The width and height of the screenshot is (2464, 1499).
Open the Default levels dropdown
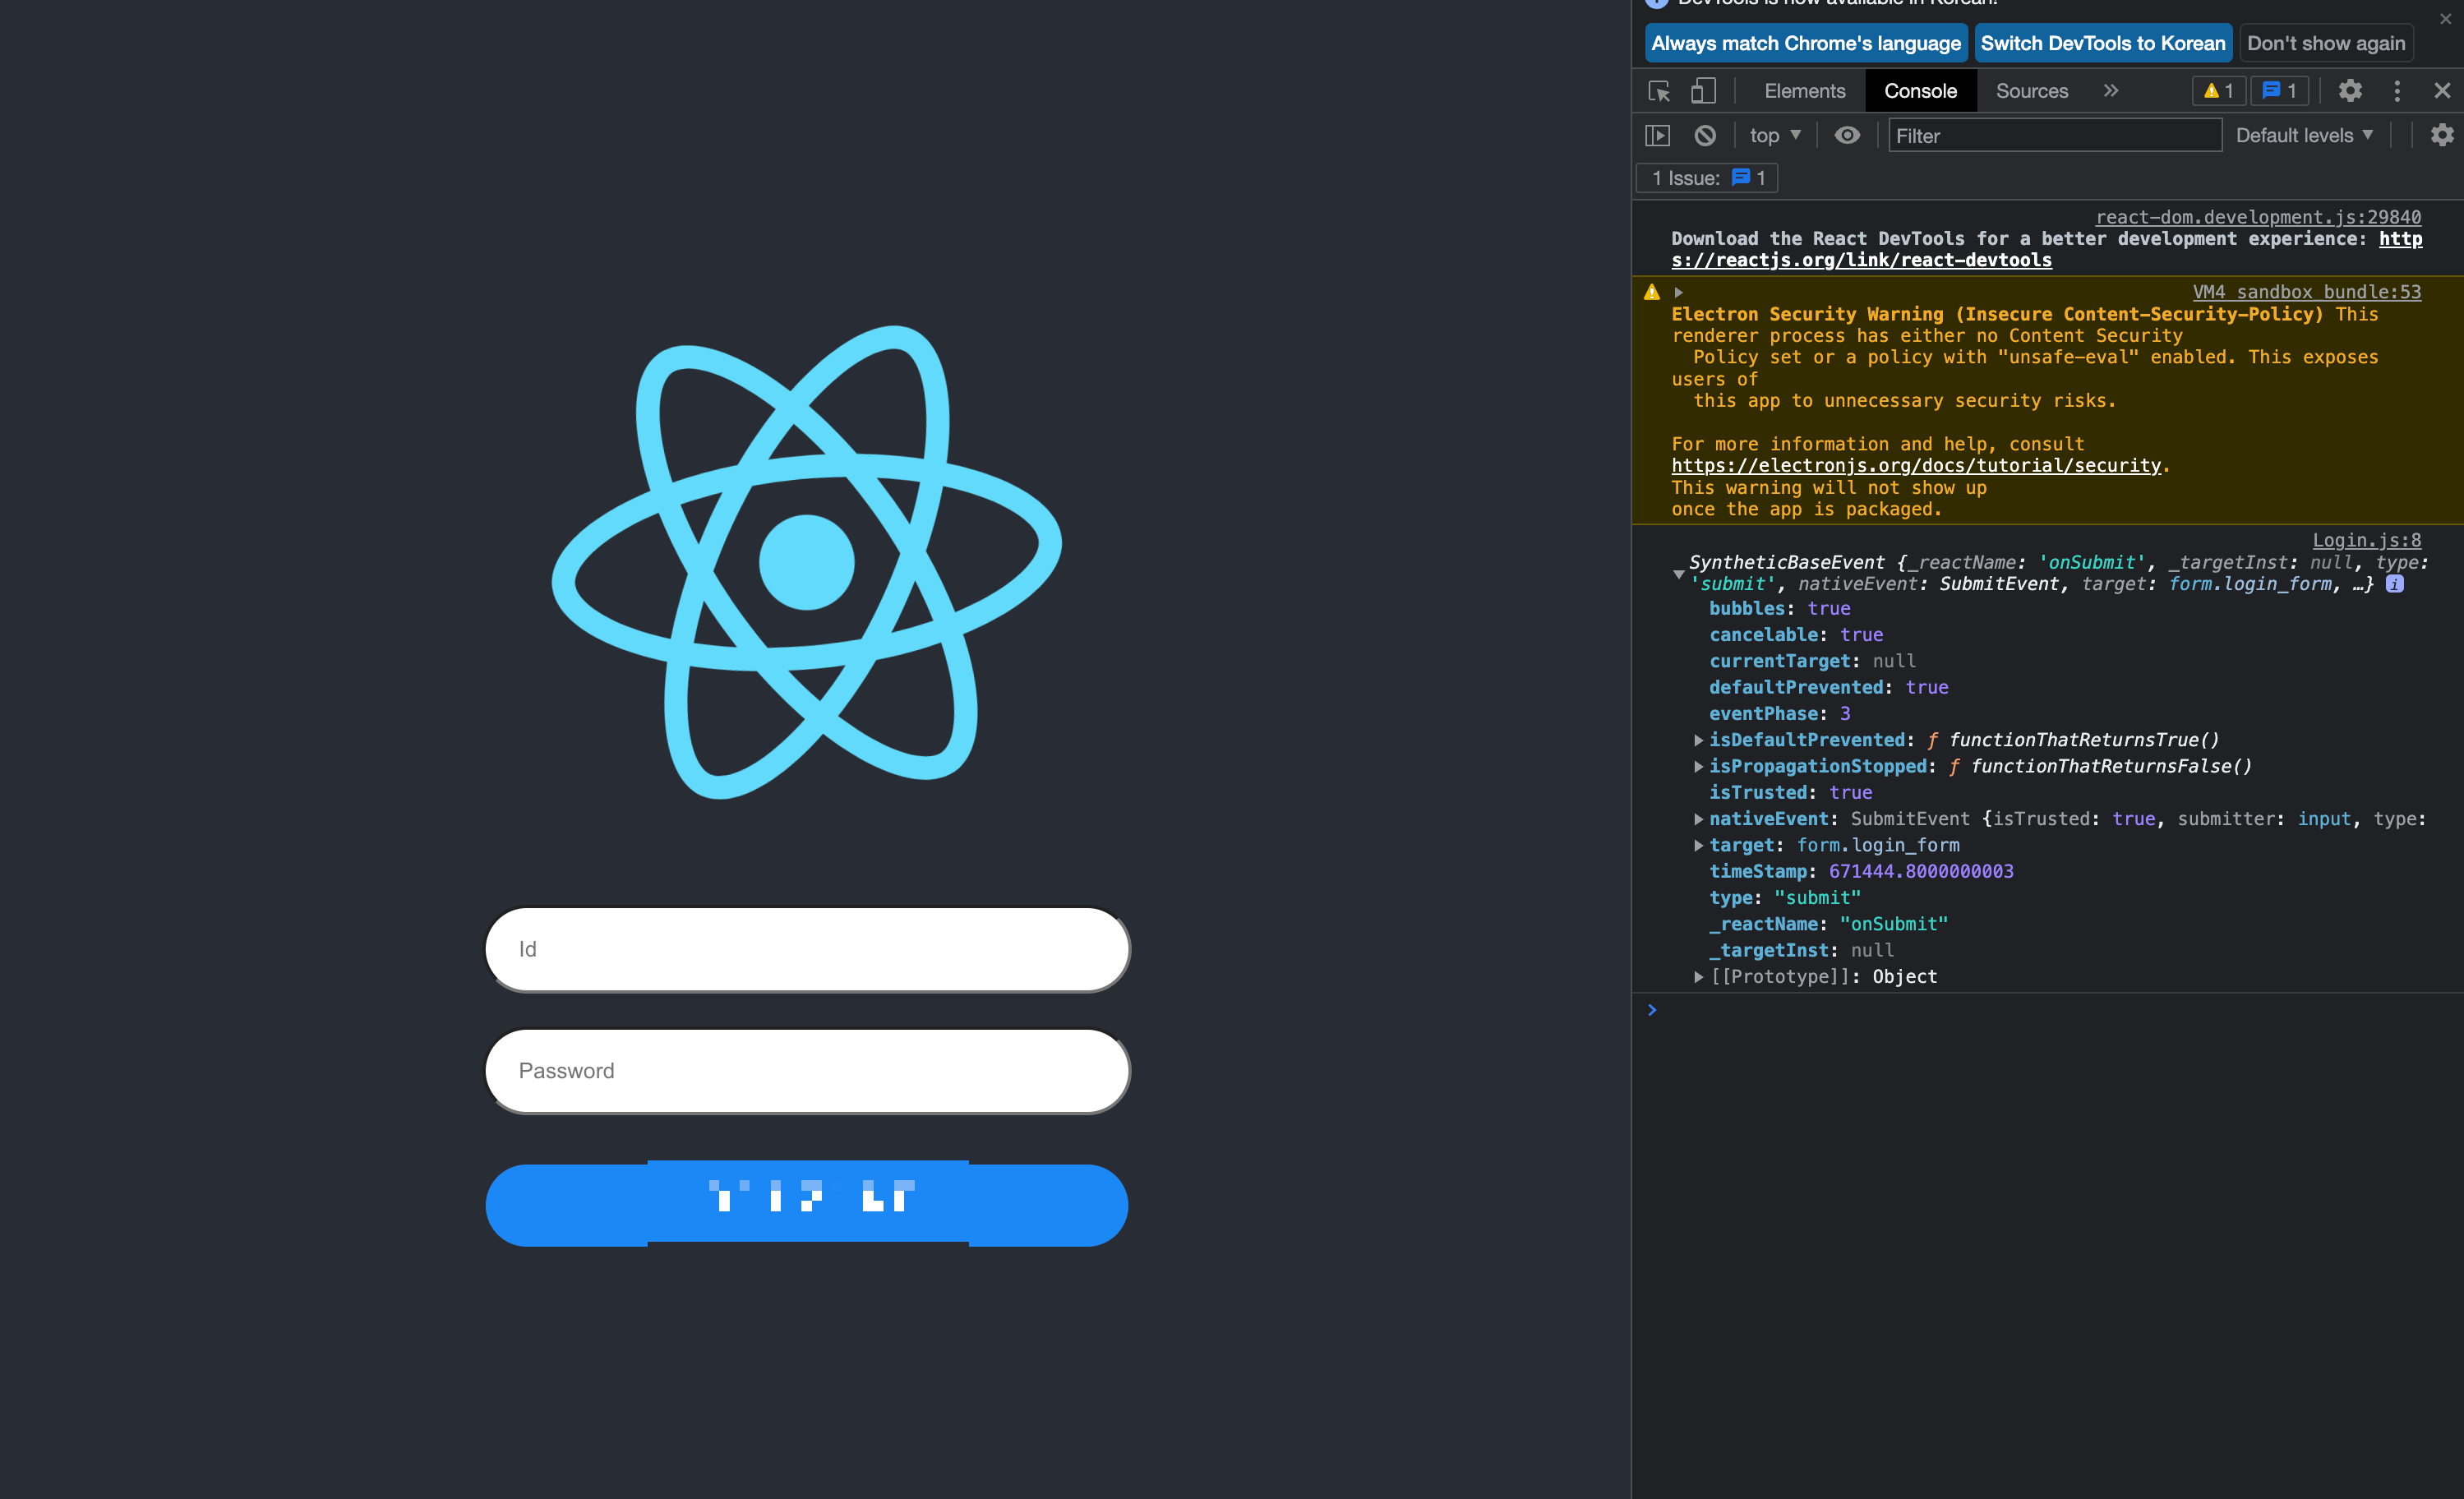coord(2304,135)
